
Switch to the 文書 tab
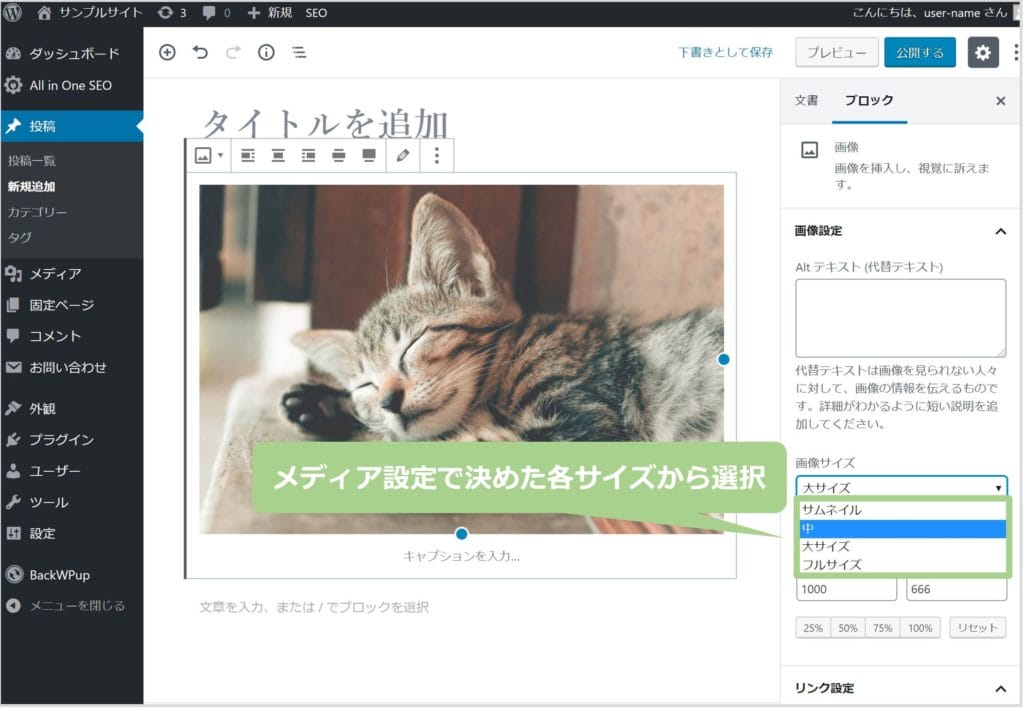coord(806,101)
